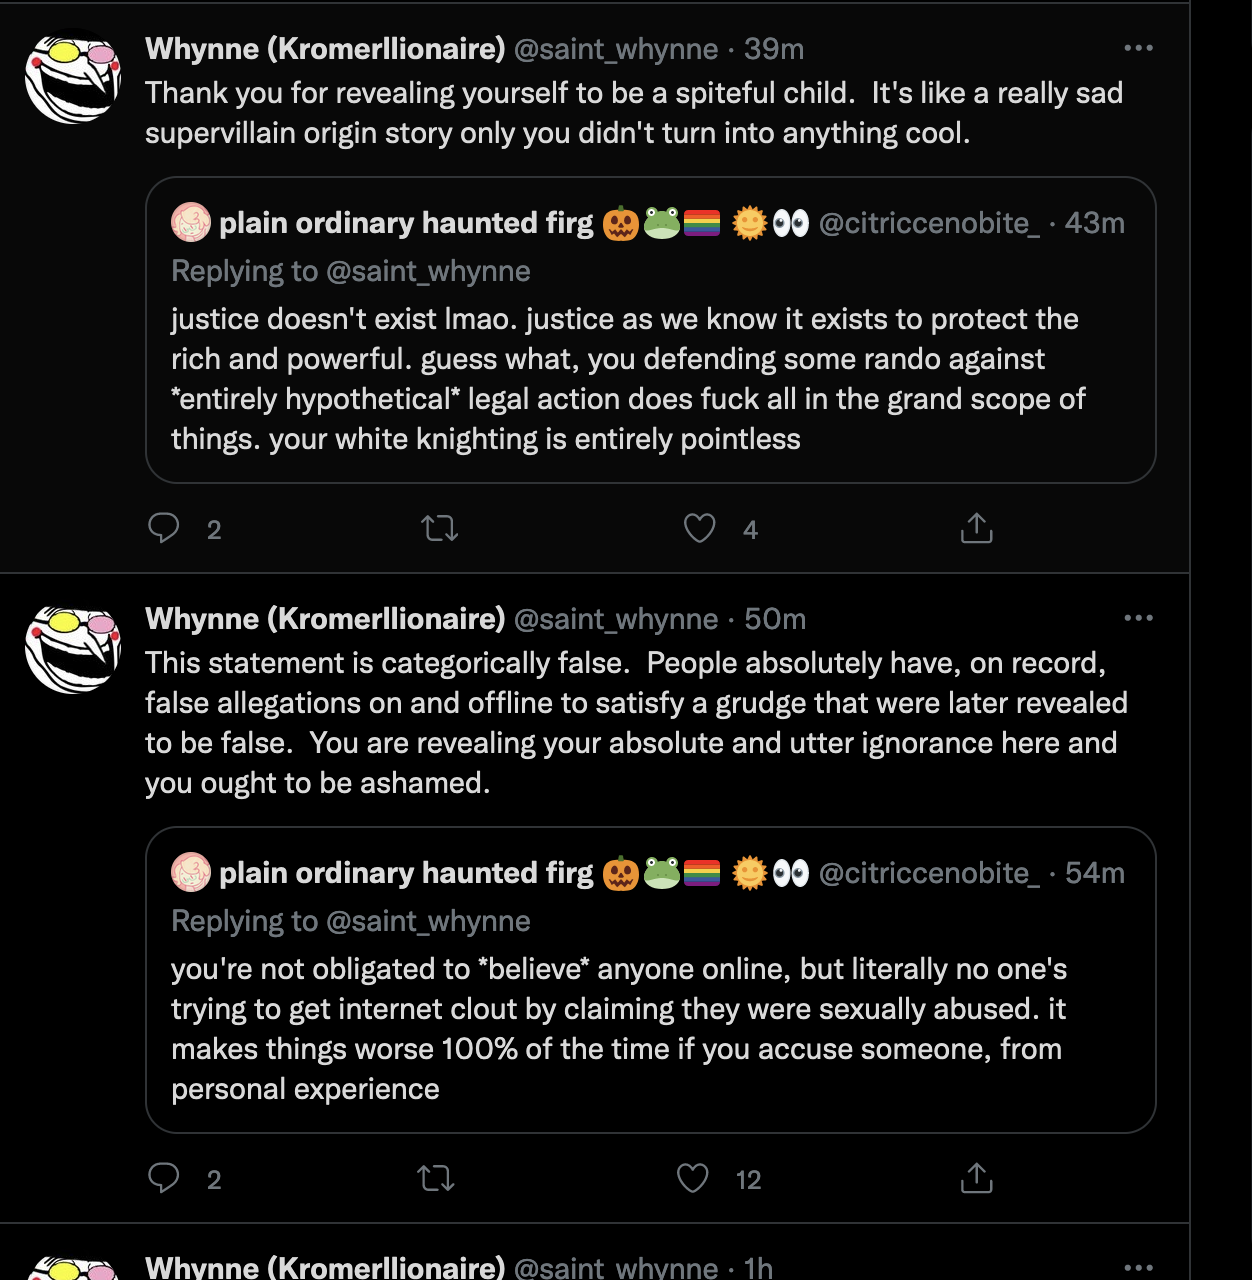Open the 39m timestamp link

(x=774, y=49)
